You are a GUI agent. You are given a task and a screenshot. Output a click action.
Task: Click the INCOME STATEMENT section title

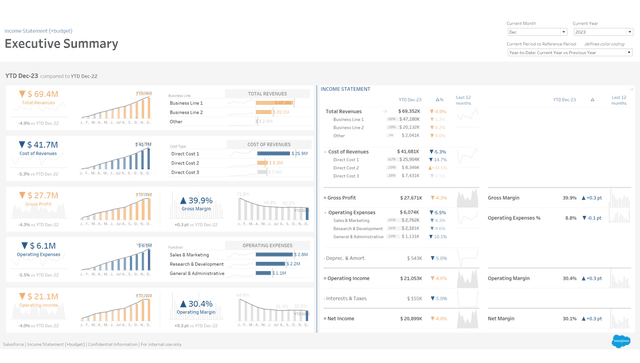[x=345, y=89]
